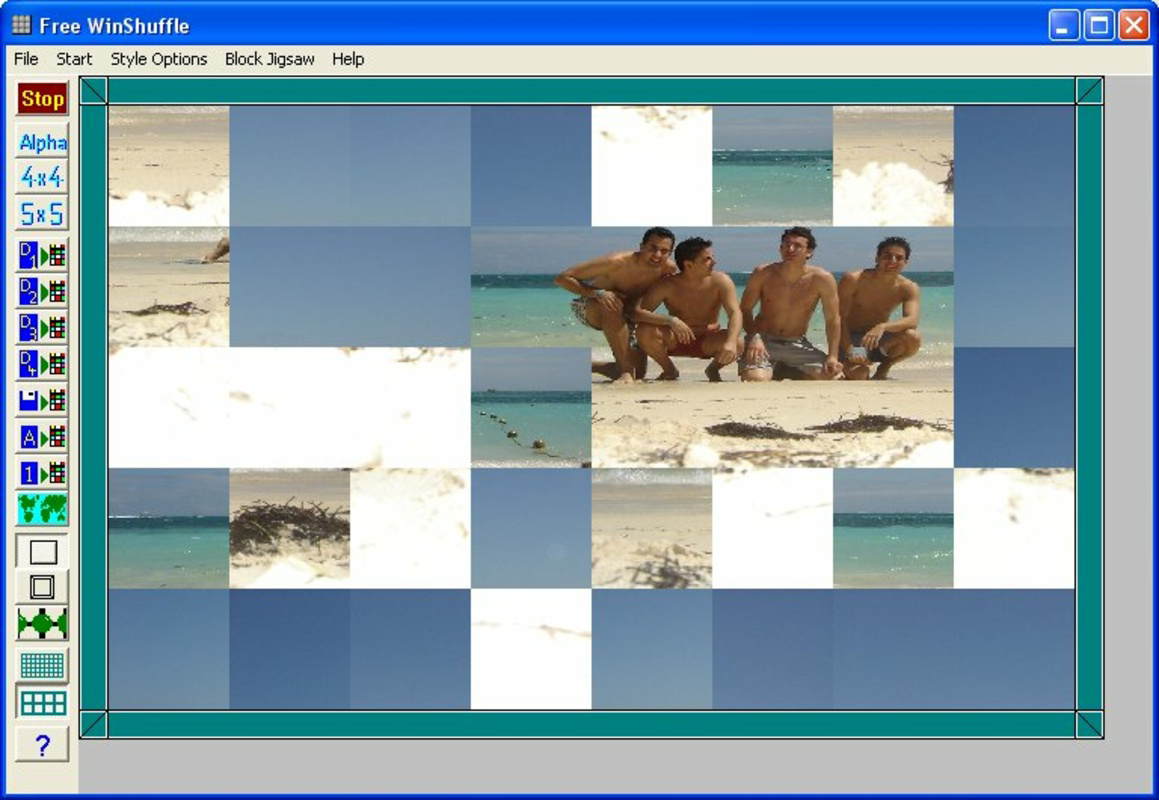Open the Help menu
The image size is (1159, 800).
(x=347, y=59)
